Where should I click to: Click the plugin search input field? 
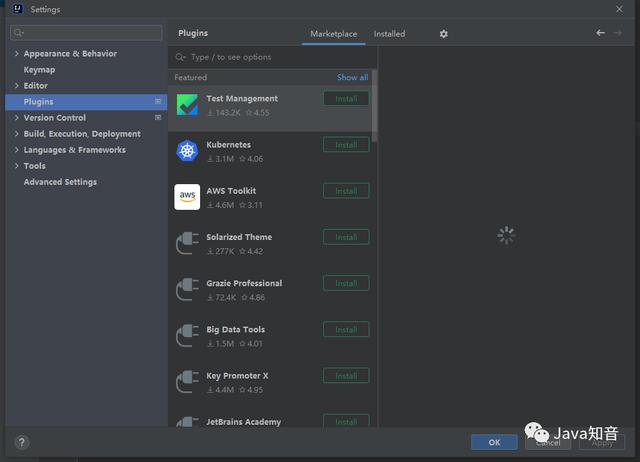275,57
